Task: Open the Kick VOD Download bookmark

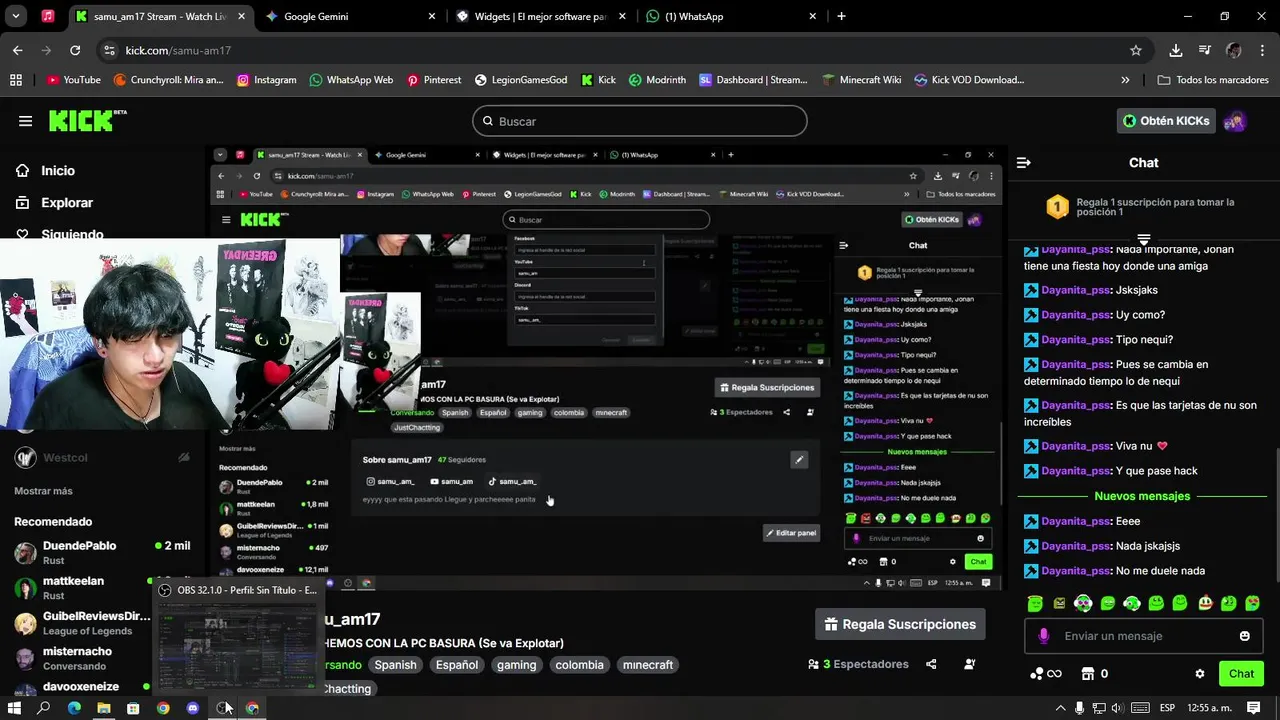Action: coord(969,80)
